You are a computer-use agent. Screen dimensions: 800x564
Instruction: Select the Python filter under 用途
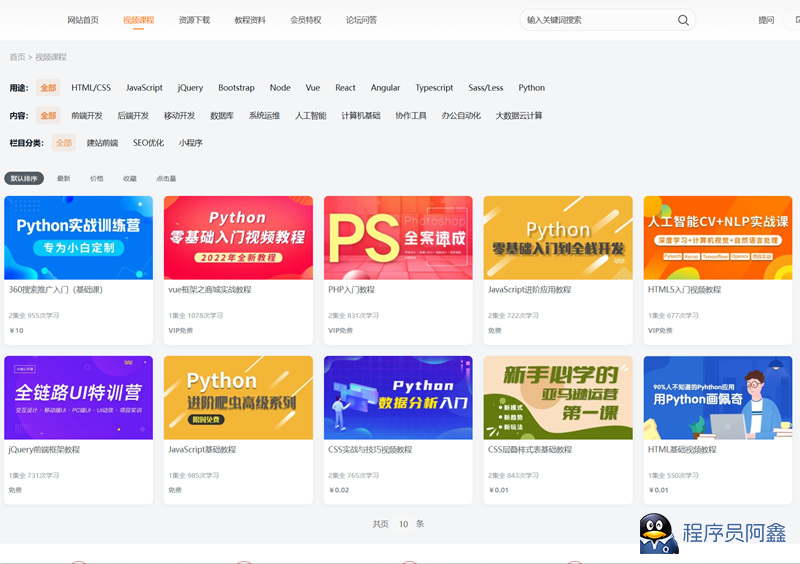[x=532, y=88]
